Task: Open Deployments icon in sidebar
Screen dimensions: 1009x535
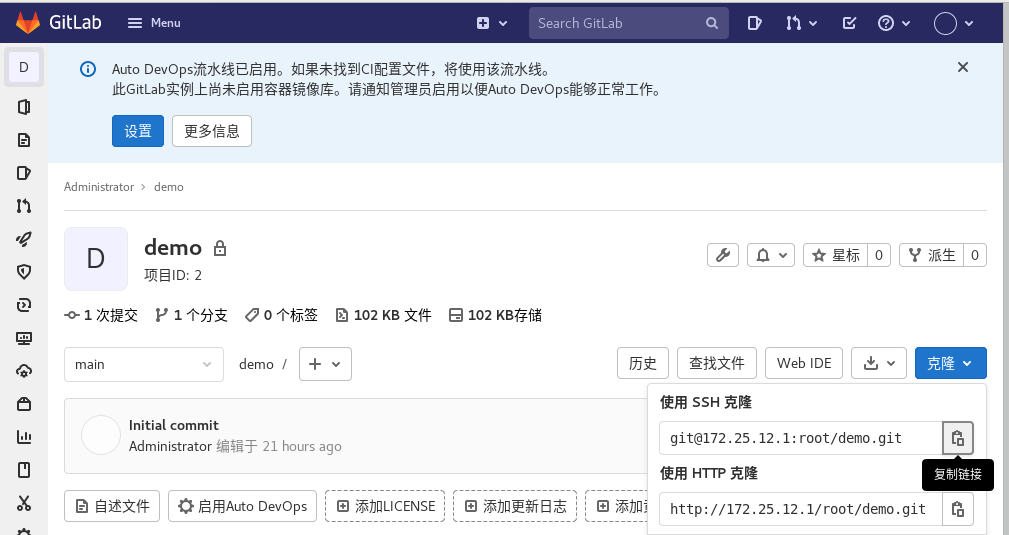Action: pyautogui.click(x=24, y=305)
